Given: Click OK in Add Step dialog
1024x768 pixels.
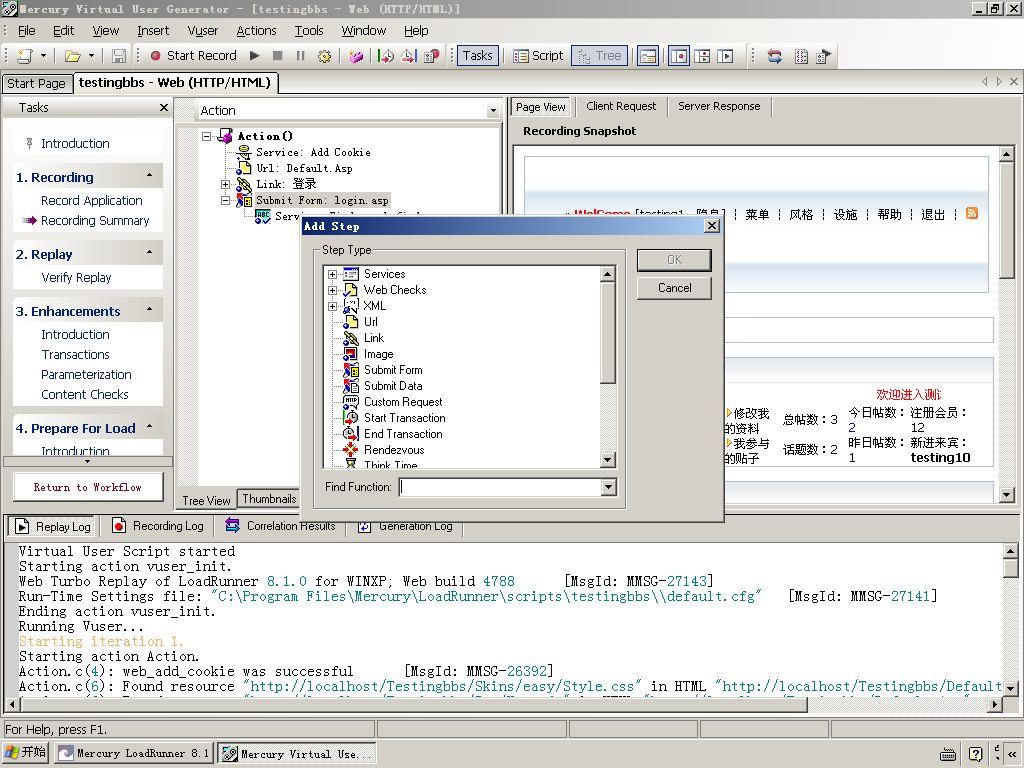Looking at the screenshot, I should 674,260.
